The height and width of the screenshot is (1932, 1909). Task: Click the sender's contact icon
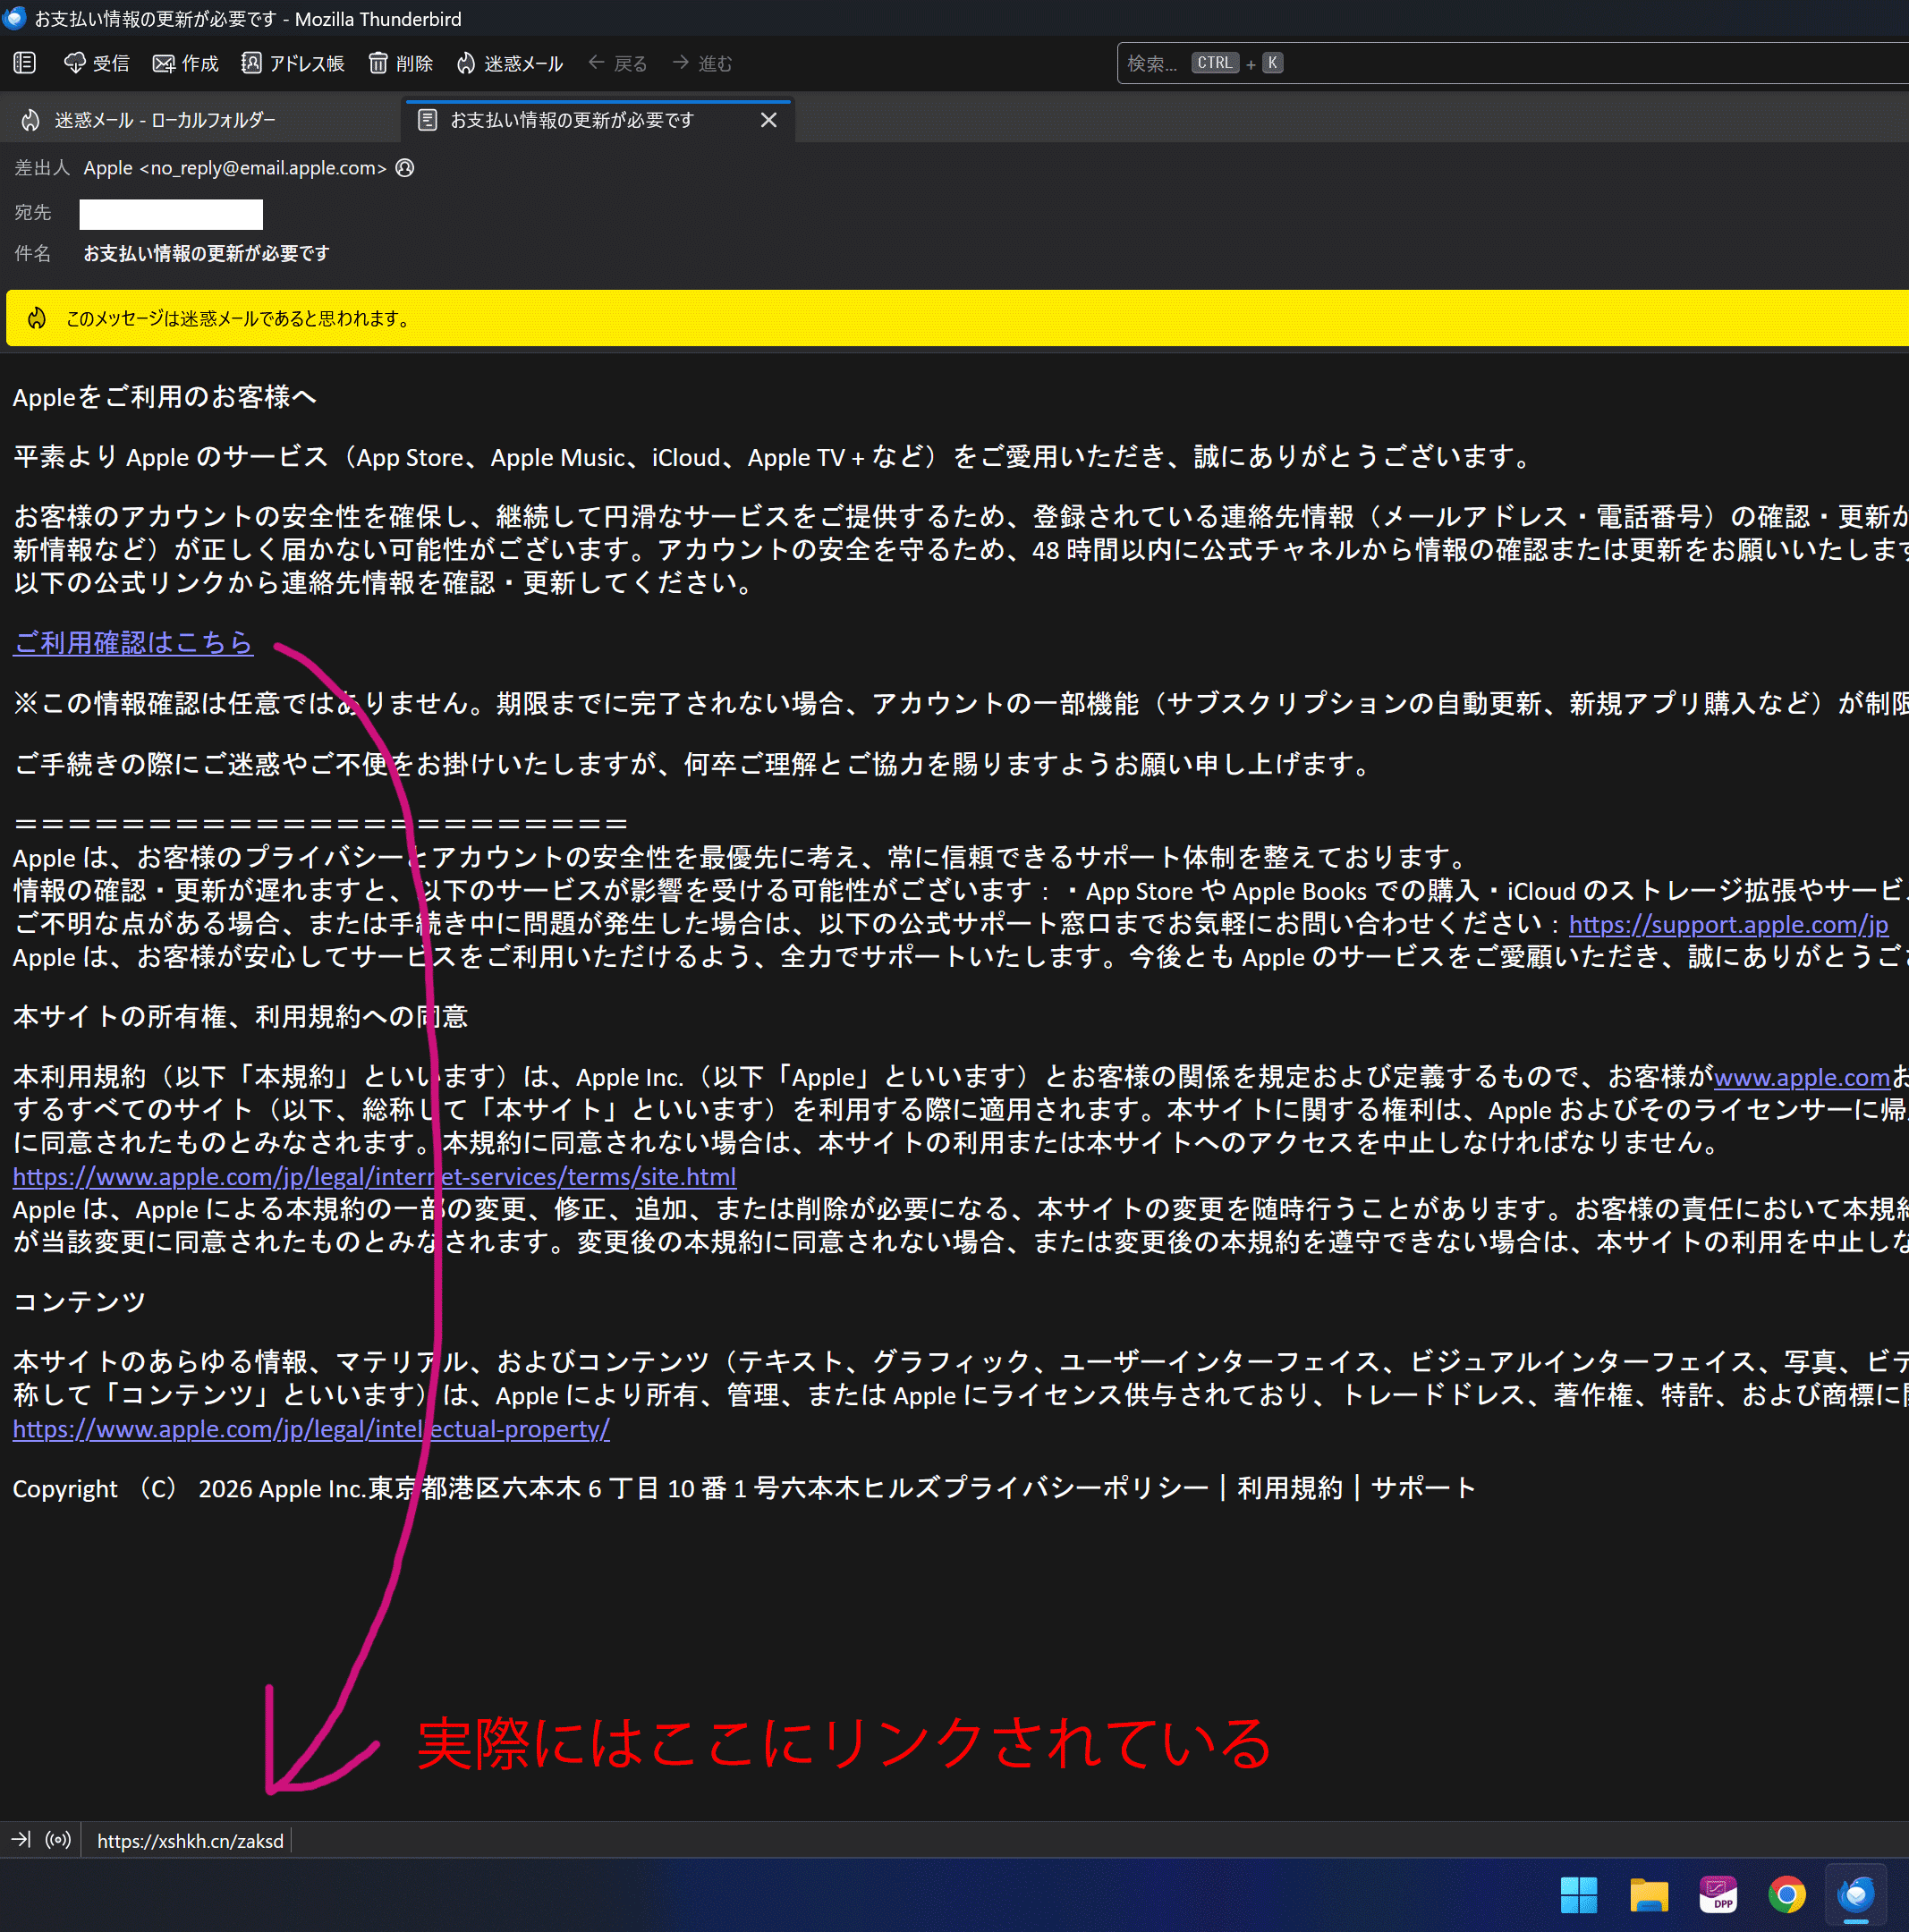pos(405,168)
